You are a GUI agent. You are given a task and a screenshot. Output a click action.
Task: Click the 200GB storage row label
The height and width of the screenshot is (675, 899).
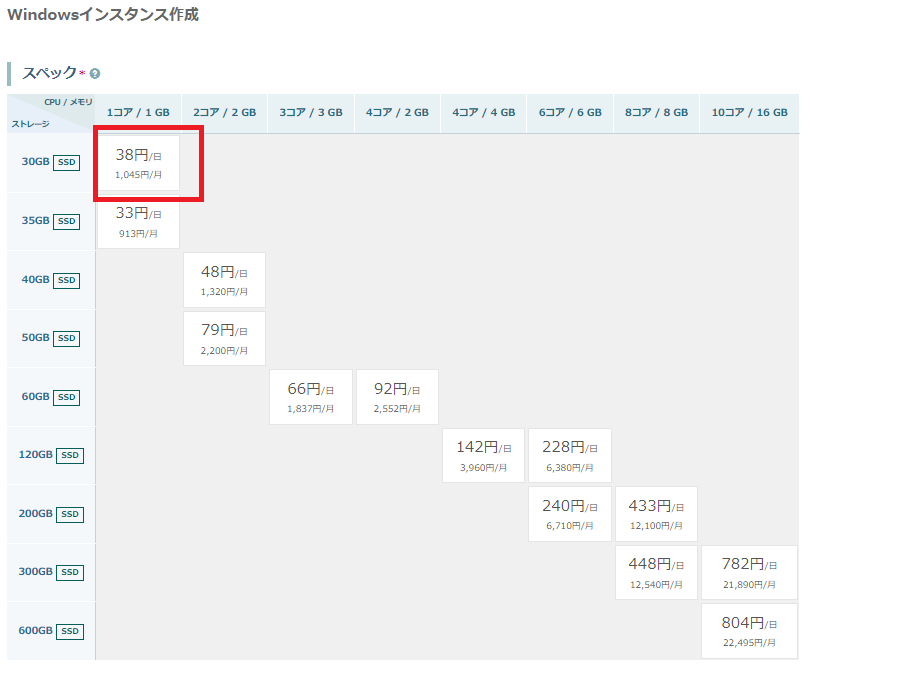35,514
